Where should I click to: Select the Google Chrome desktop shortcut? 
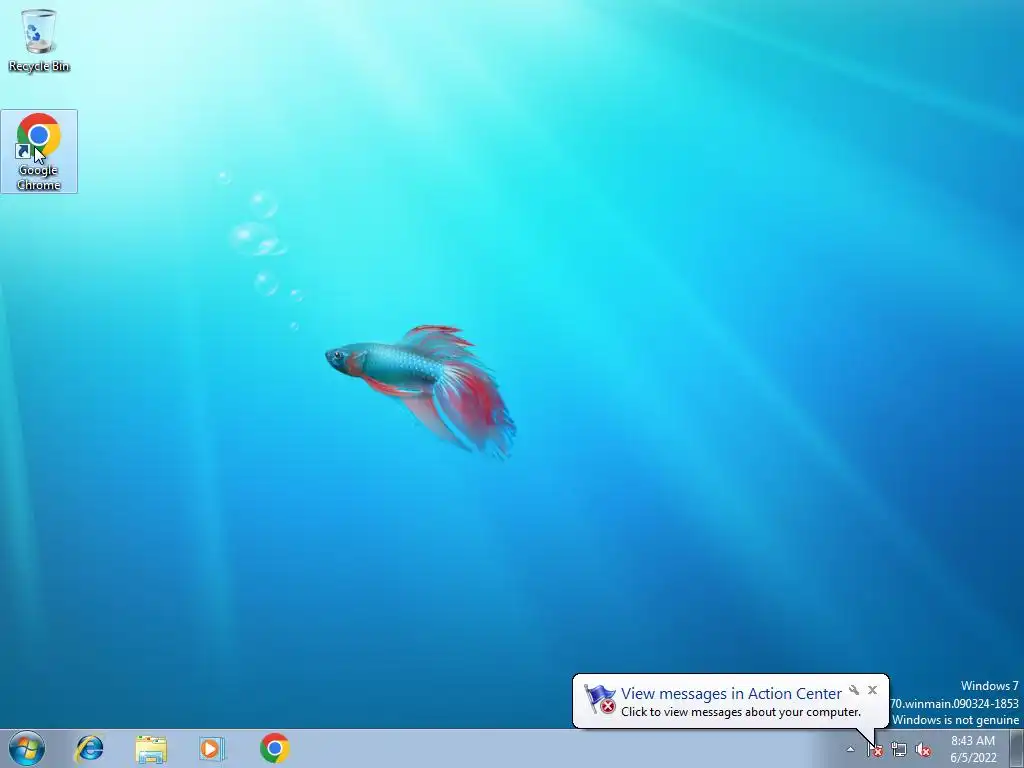39,152
